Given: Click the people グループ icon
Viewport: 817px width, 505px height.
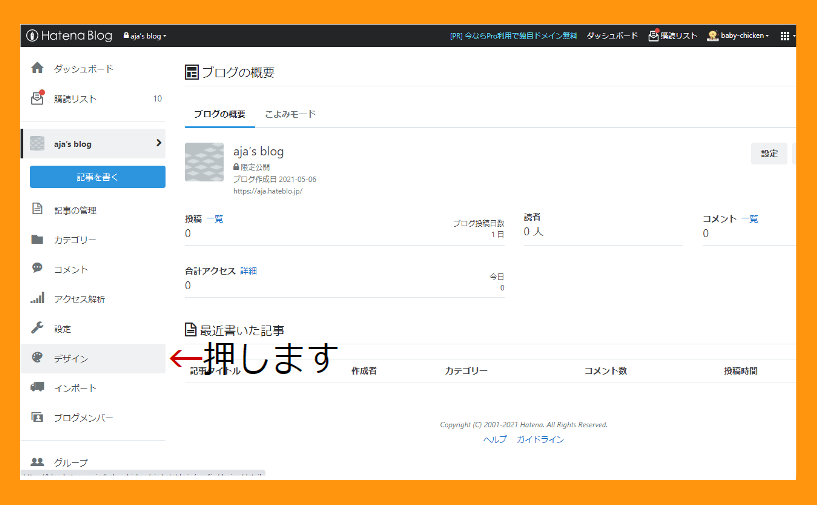Looking at the screenshot, I should [37, 462].
